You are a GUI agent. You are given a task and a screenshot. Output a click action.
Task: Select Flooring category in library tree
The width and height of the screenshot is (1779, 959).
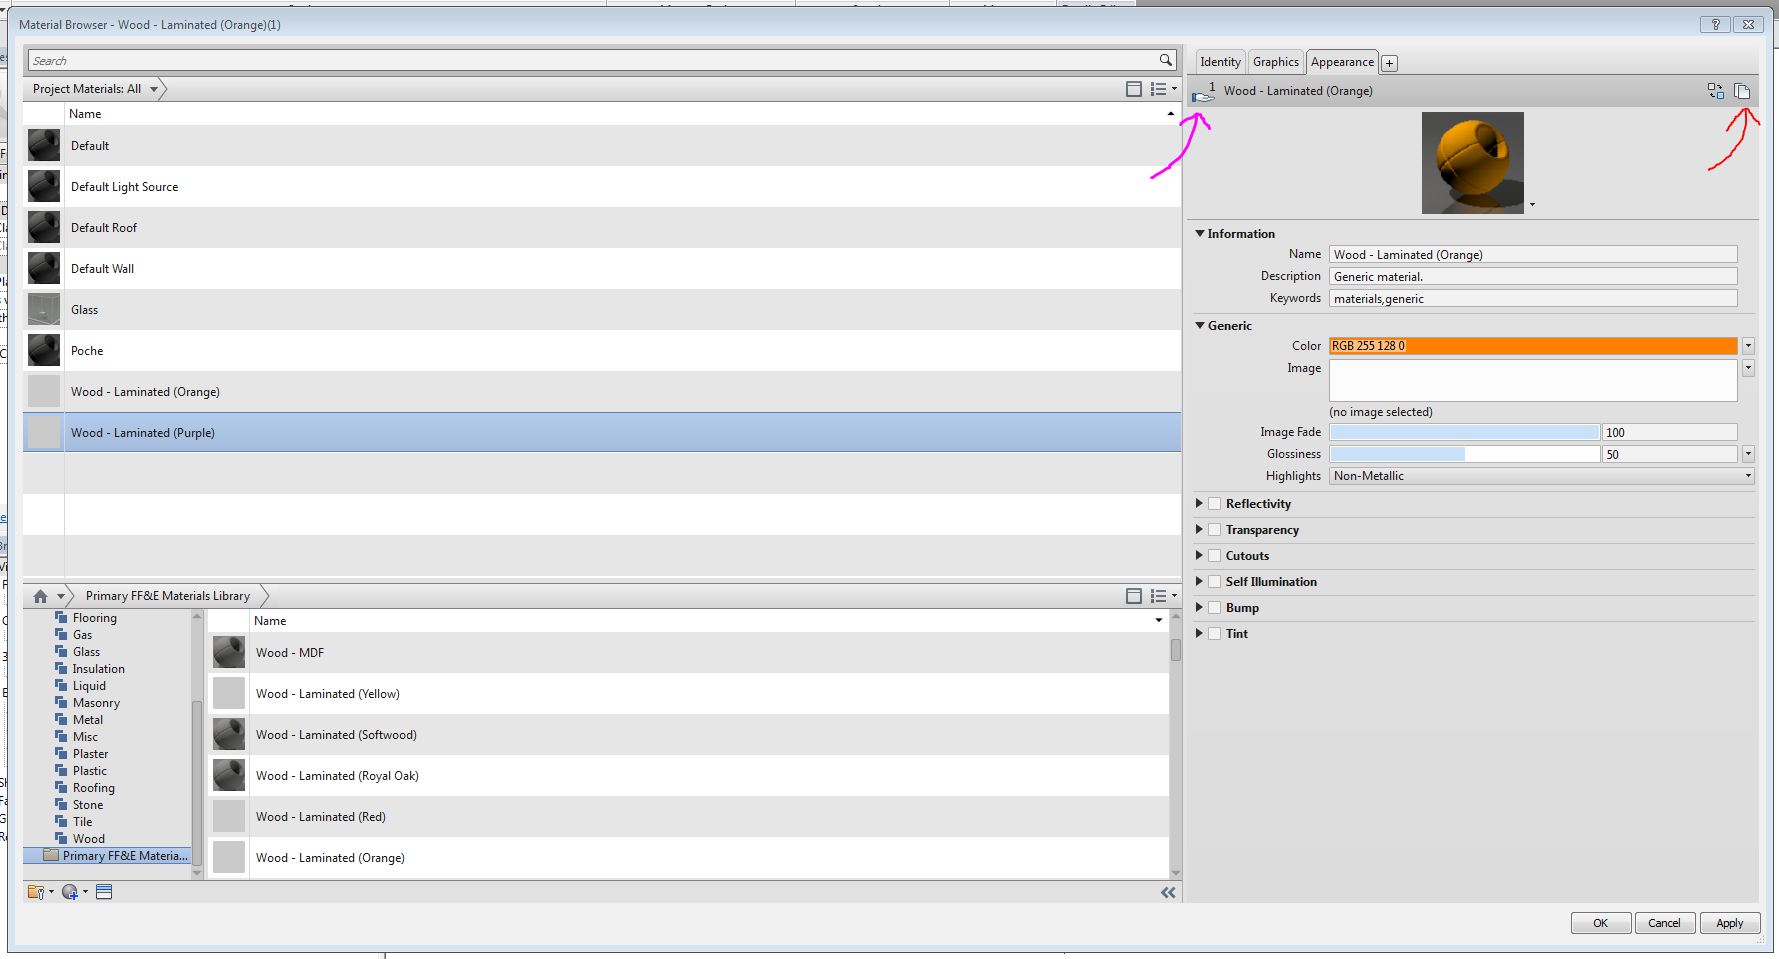(x=94, y=618)
